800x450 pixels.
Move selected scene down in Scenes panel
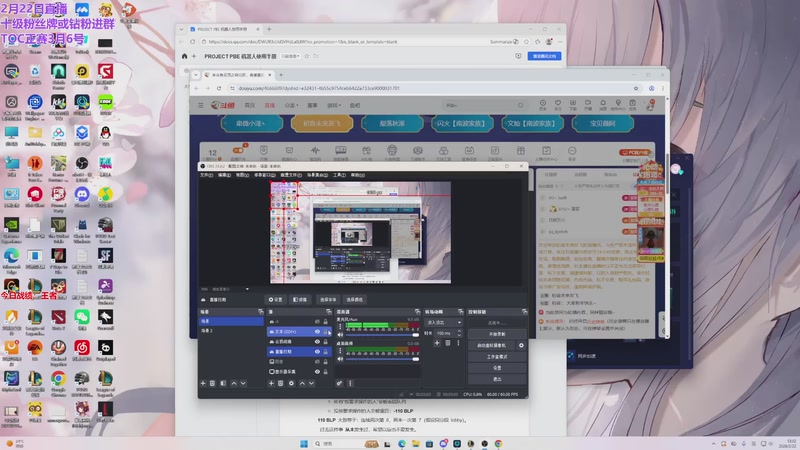[243, 383]
